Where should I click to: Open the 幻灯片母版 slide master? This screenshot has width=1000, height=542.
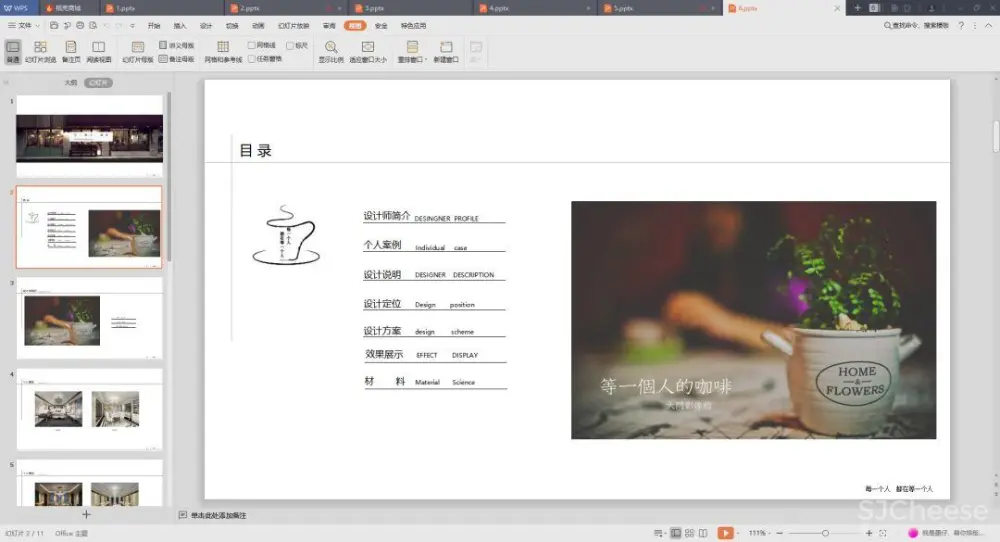click(138, 52)
